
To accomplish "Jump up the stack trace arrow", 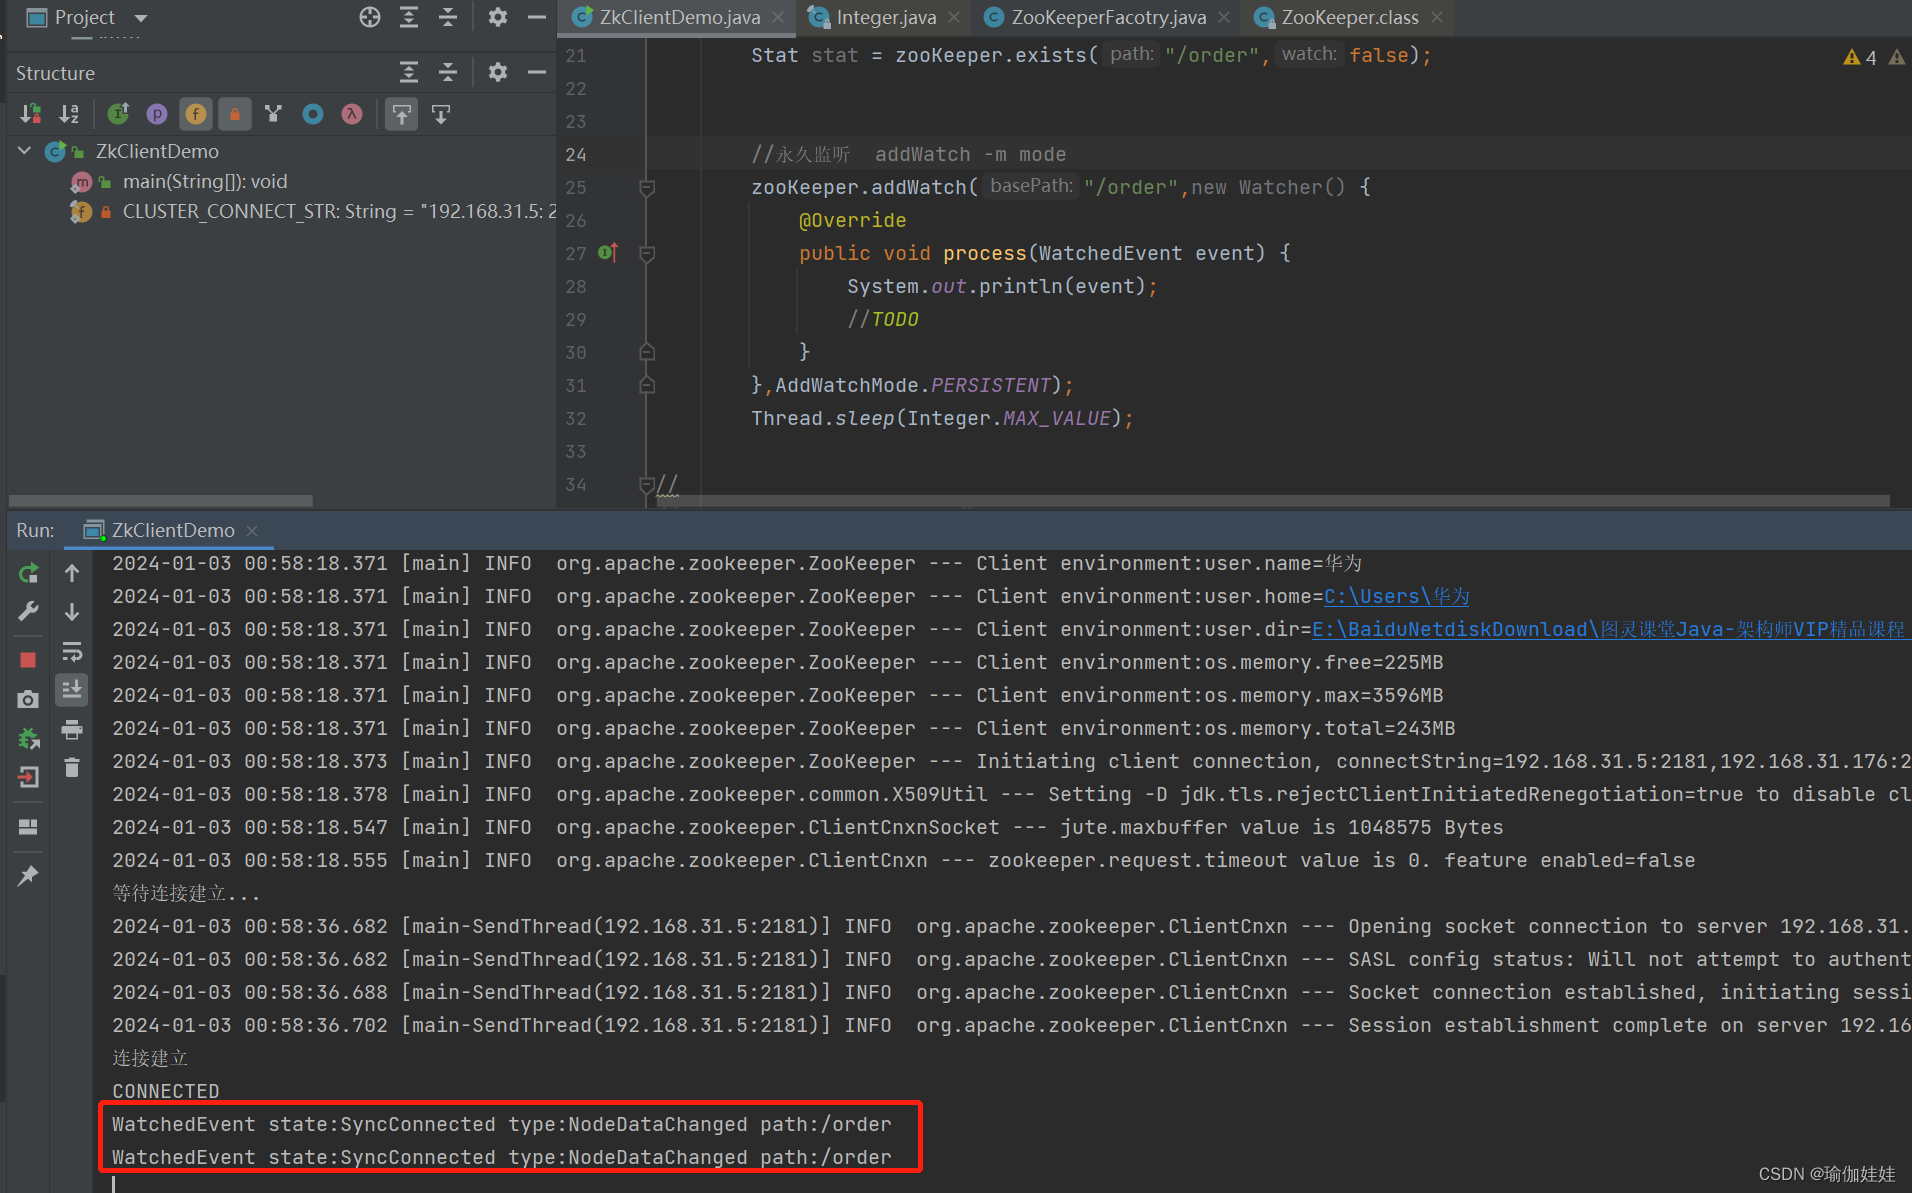I will (72, 573).
